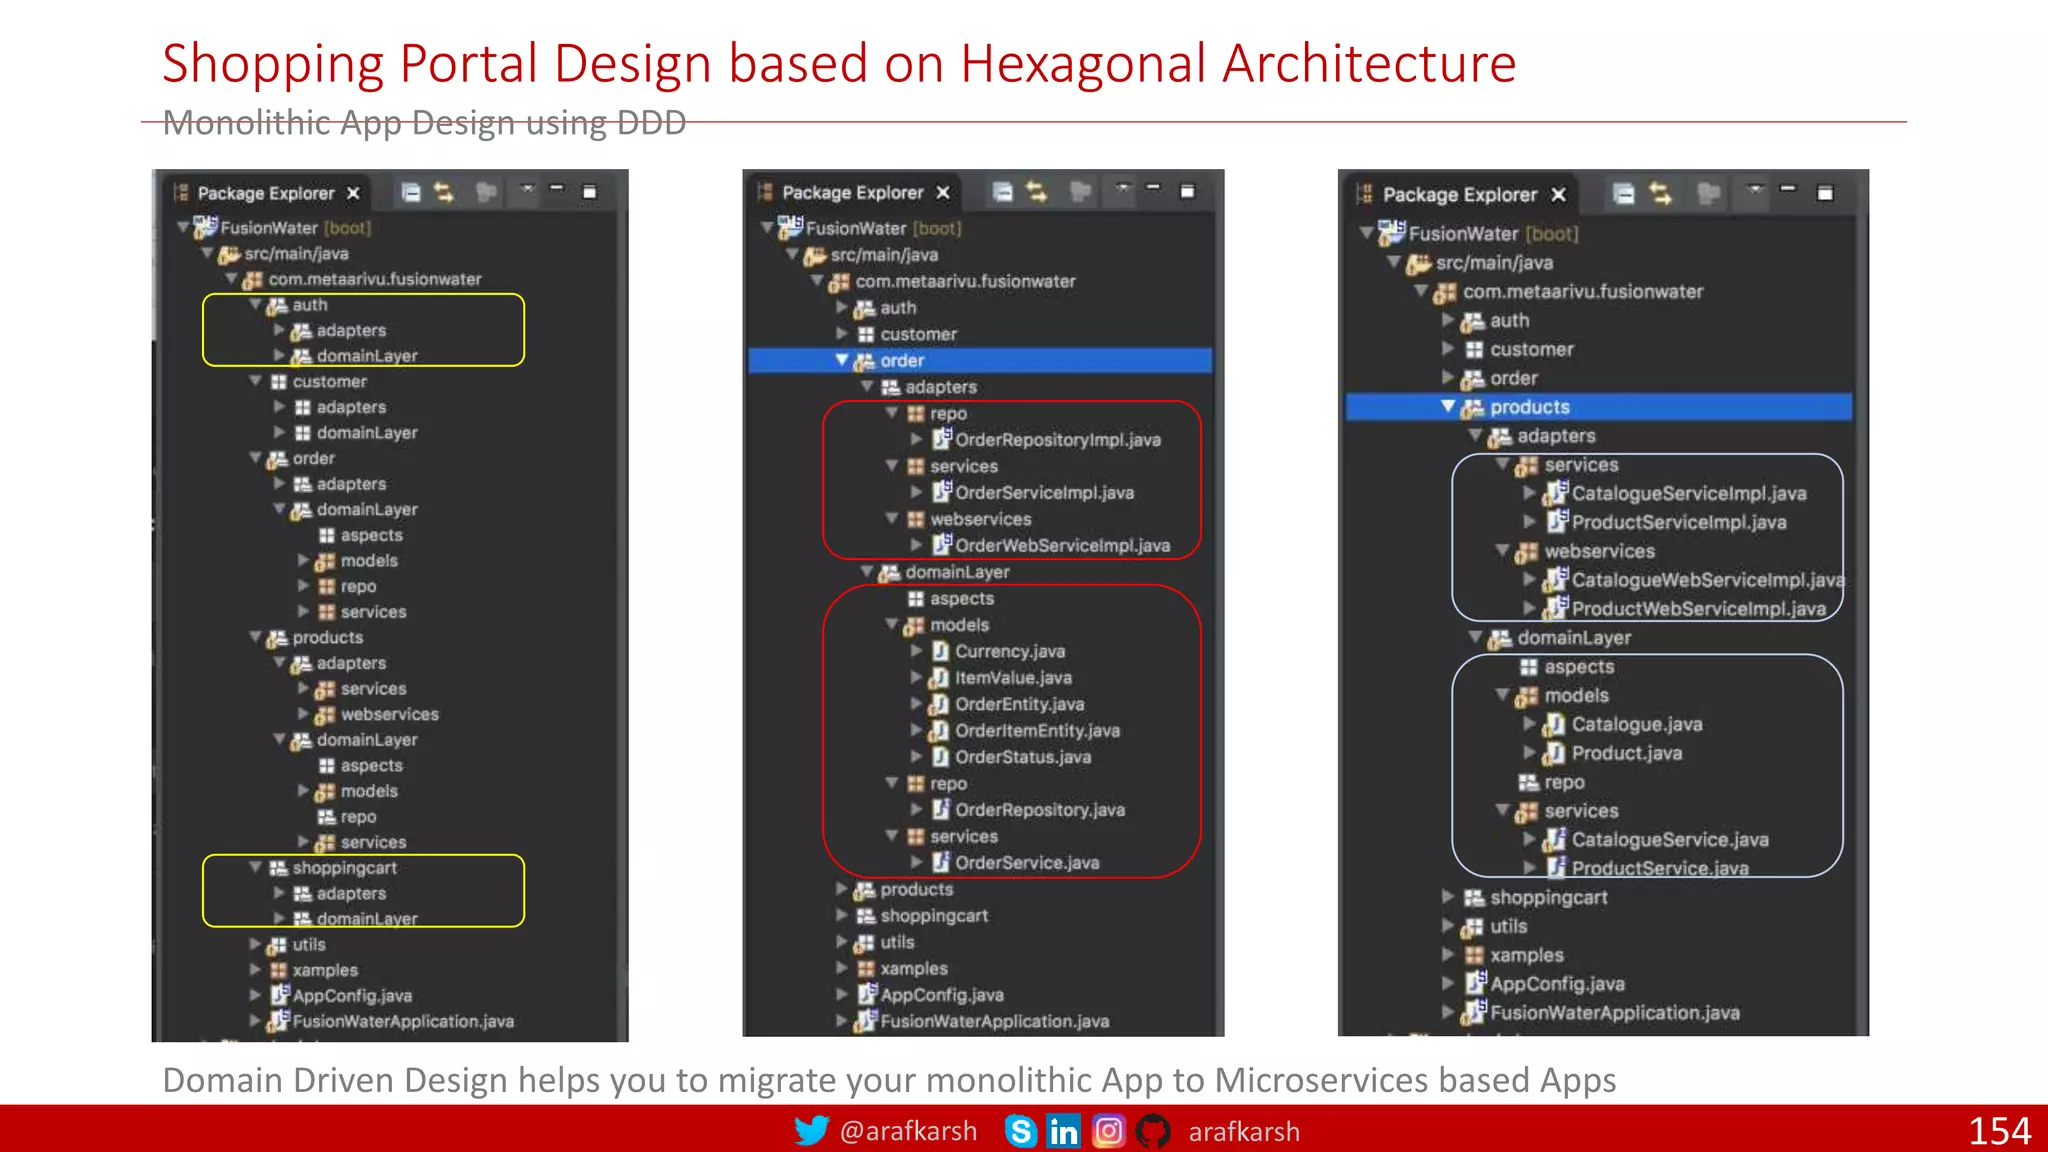
Task: Click Collapse All icon in left Package Explorer
Action: (x=411, y=192)
